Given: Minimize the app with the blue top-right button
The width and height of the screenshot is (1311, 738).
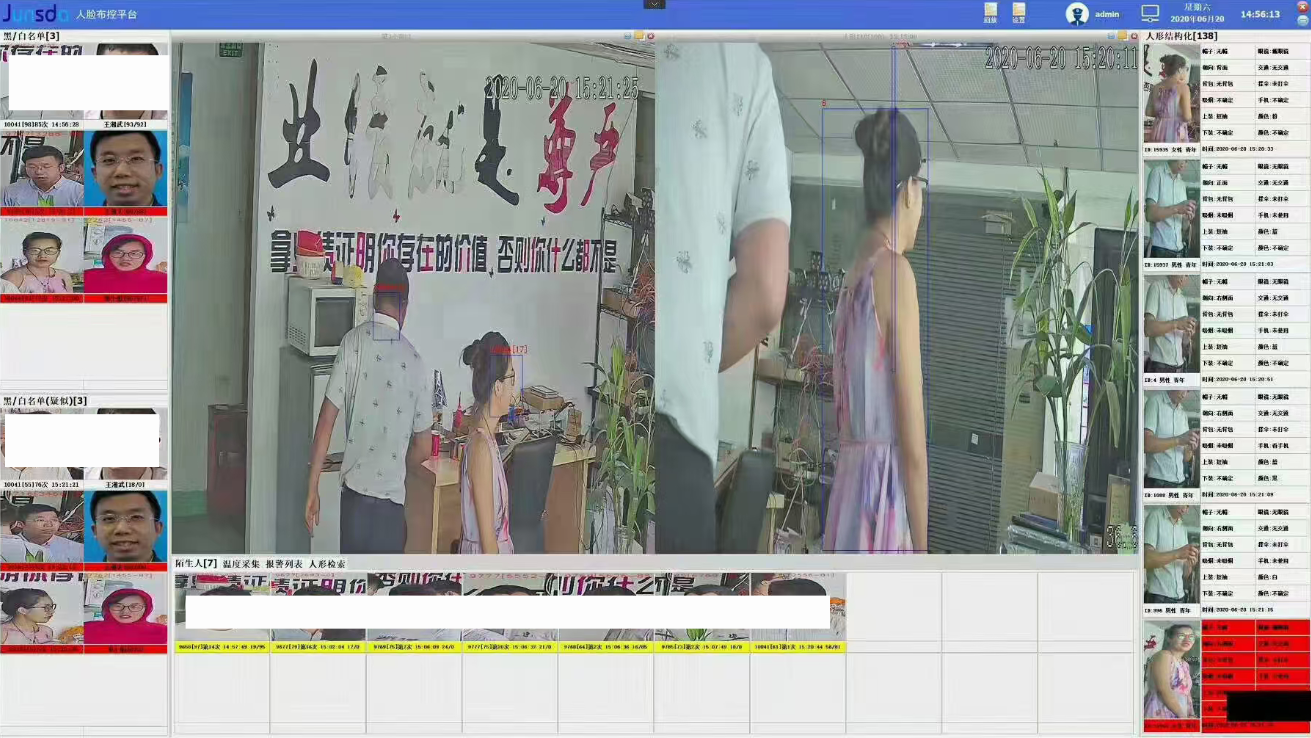Looking at the screenshot, I should (x=1302, y=20).
